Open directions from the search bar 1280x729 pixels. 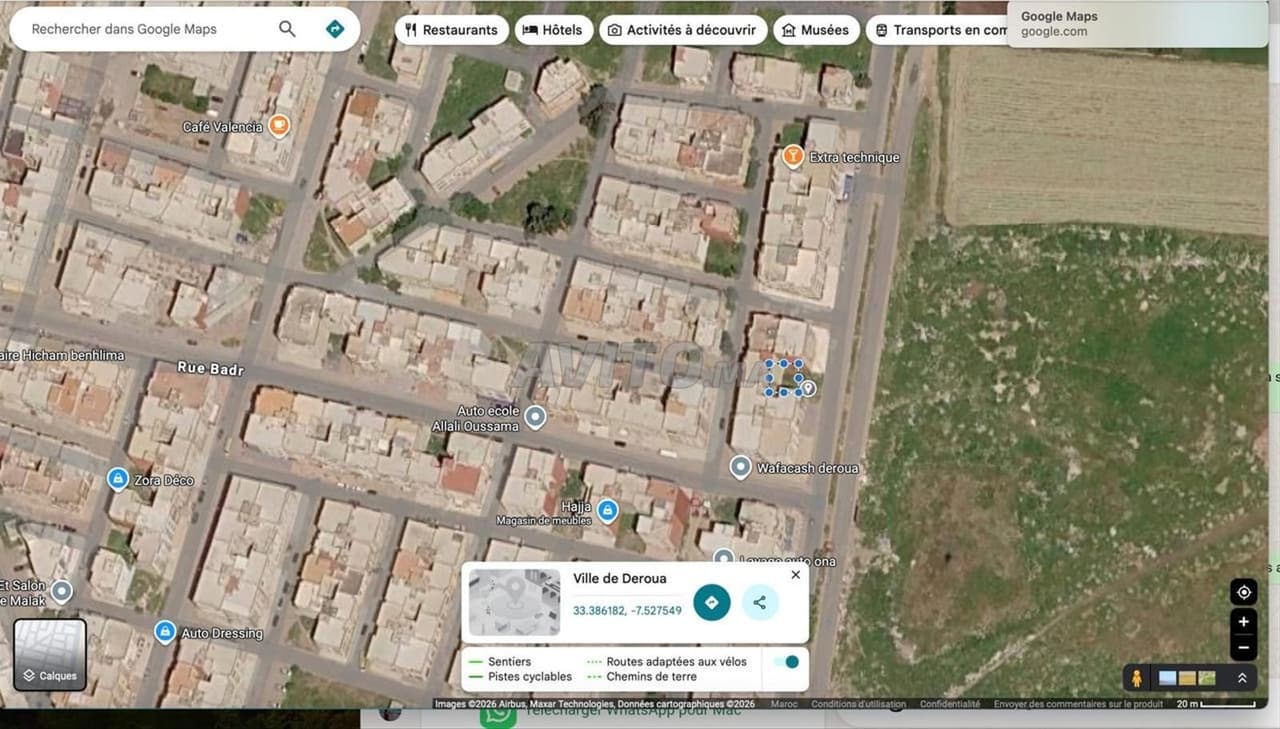(x=335, y=29)
